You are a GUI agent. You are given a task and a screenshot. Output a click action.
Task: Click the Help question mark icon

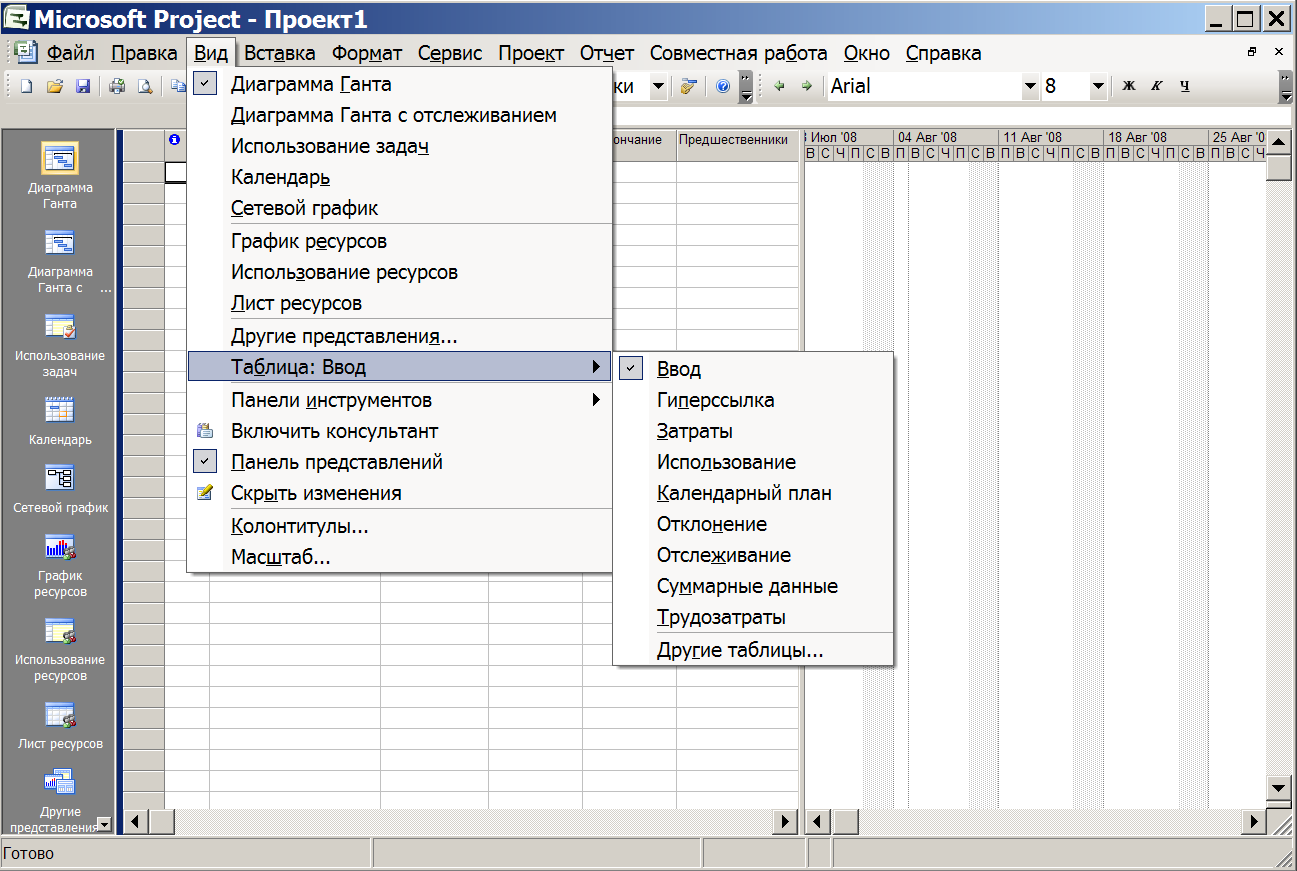pos(723,87)
